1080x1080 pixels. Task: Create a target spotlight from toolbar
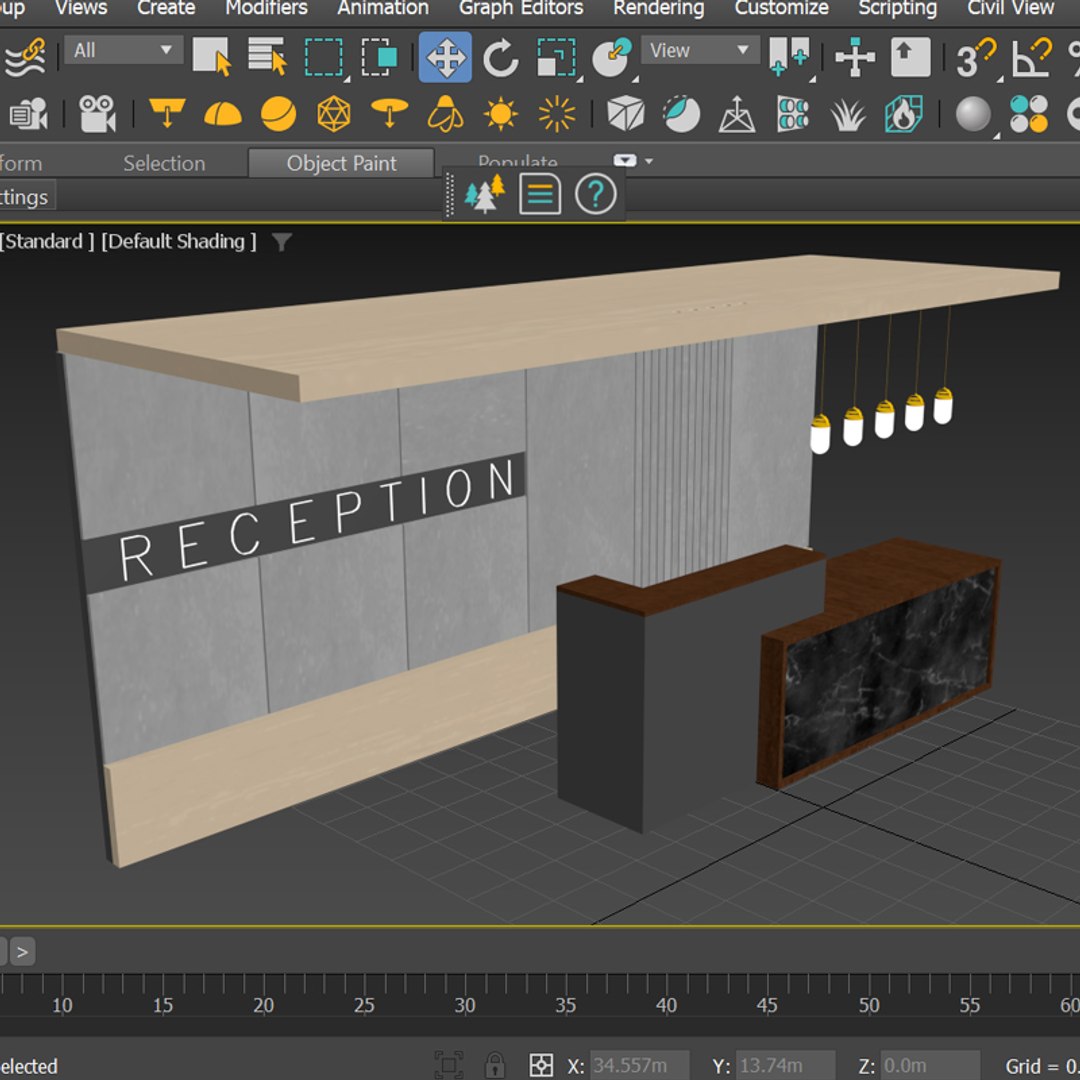coord(167,113)
